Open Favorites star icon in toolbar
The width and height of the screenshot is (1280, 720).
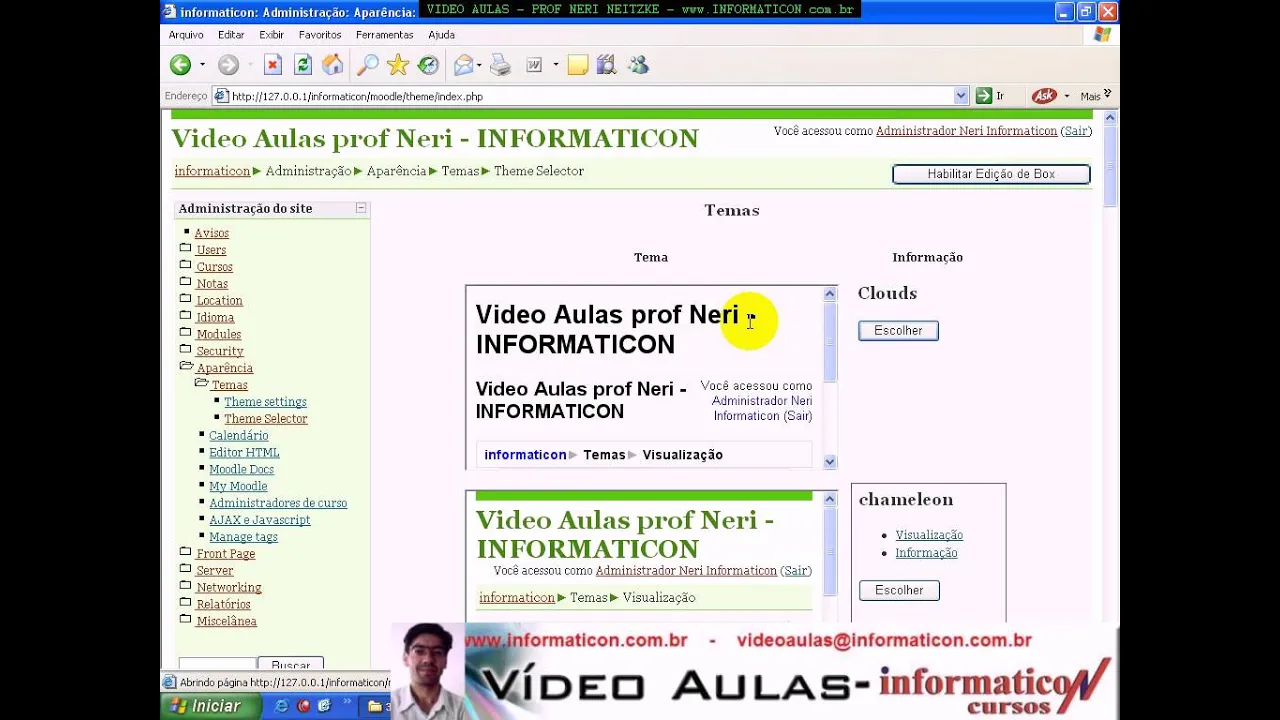coord(398,65)
